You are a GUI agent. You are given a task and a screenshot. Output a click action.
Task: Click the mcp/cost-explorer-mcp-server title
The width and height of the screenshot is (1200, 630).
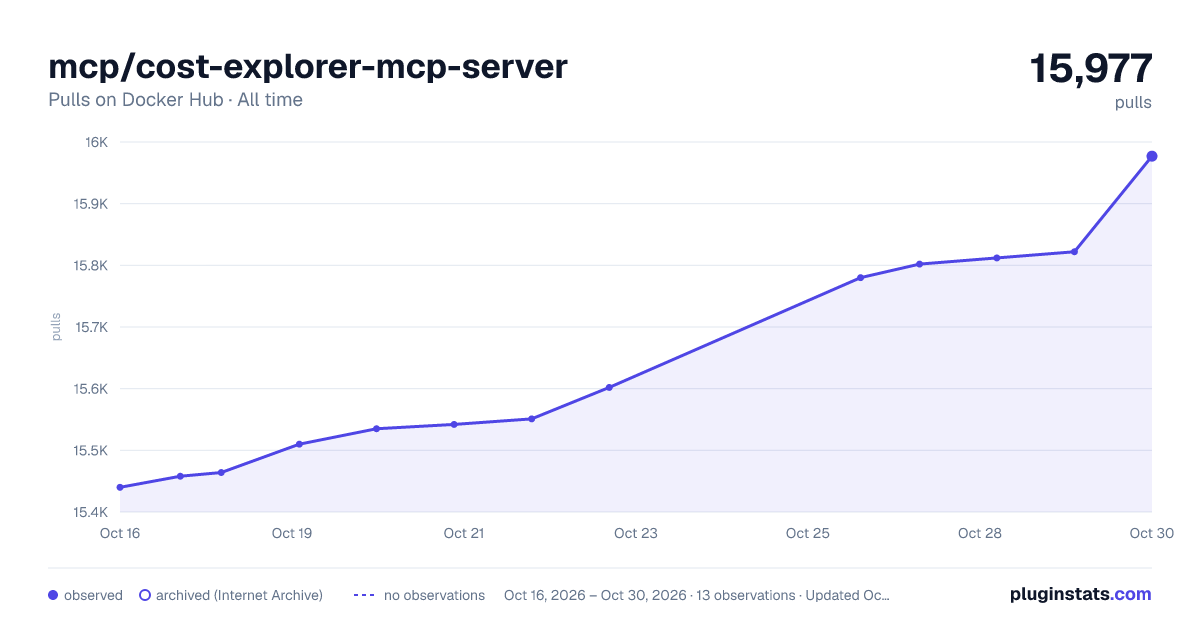pos(308,66)
